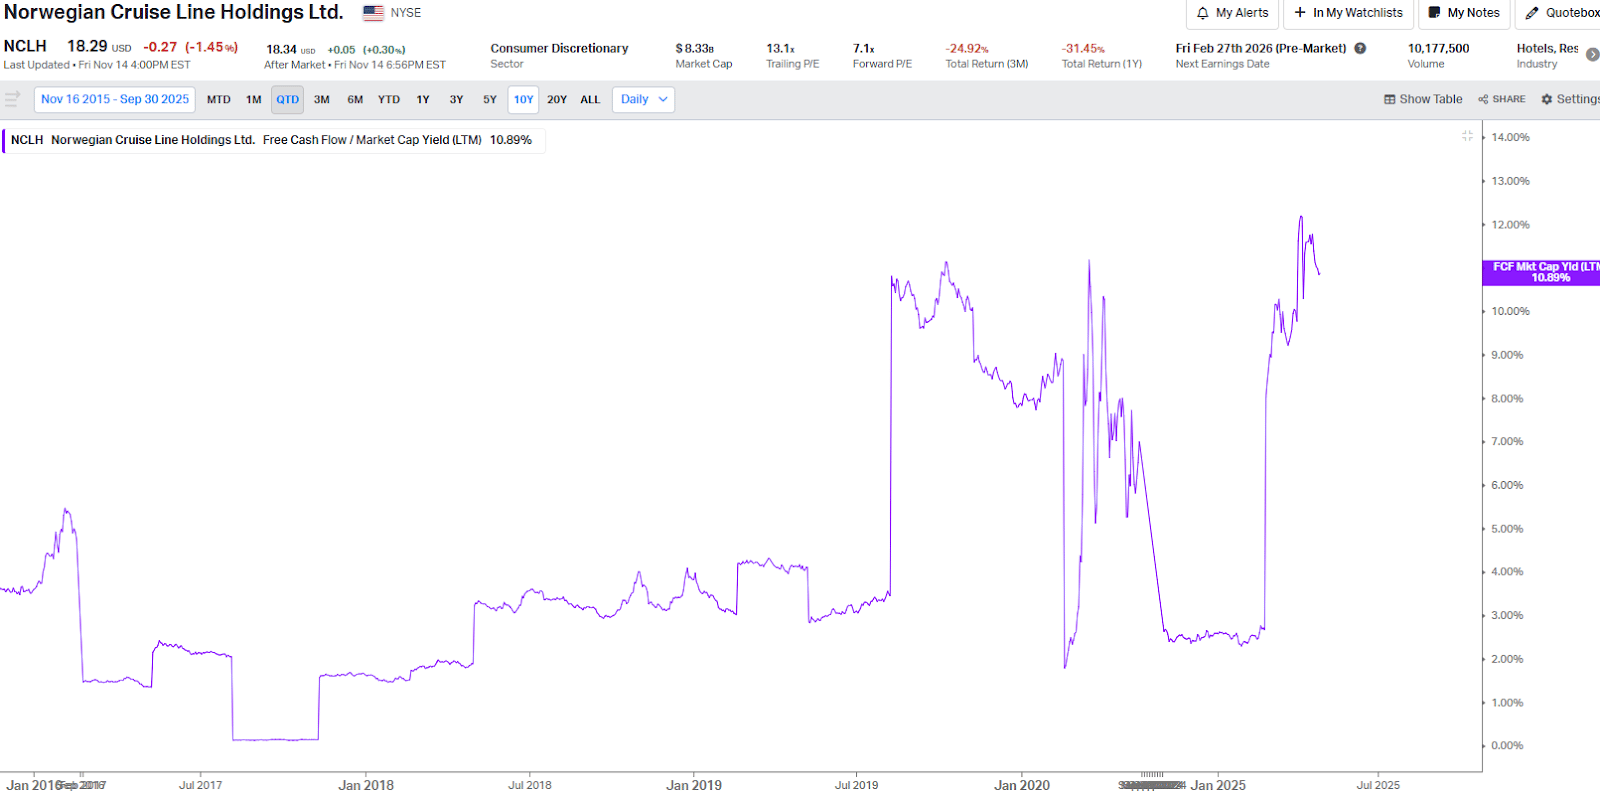Select the MTD time range
The width and height of the screenshot is (1600, 795).
(219, 100)
